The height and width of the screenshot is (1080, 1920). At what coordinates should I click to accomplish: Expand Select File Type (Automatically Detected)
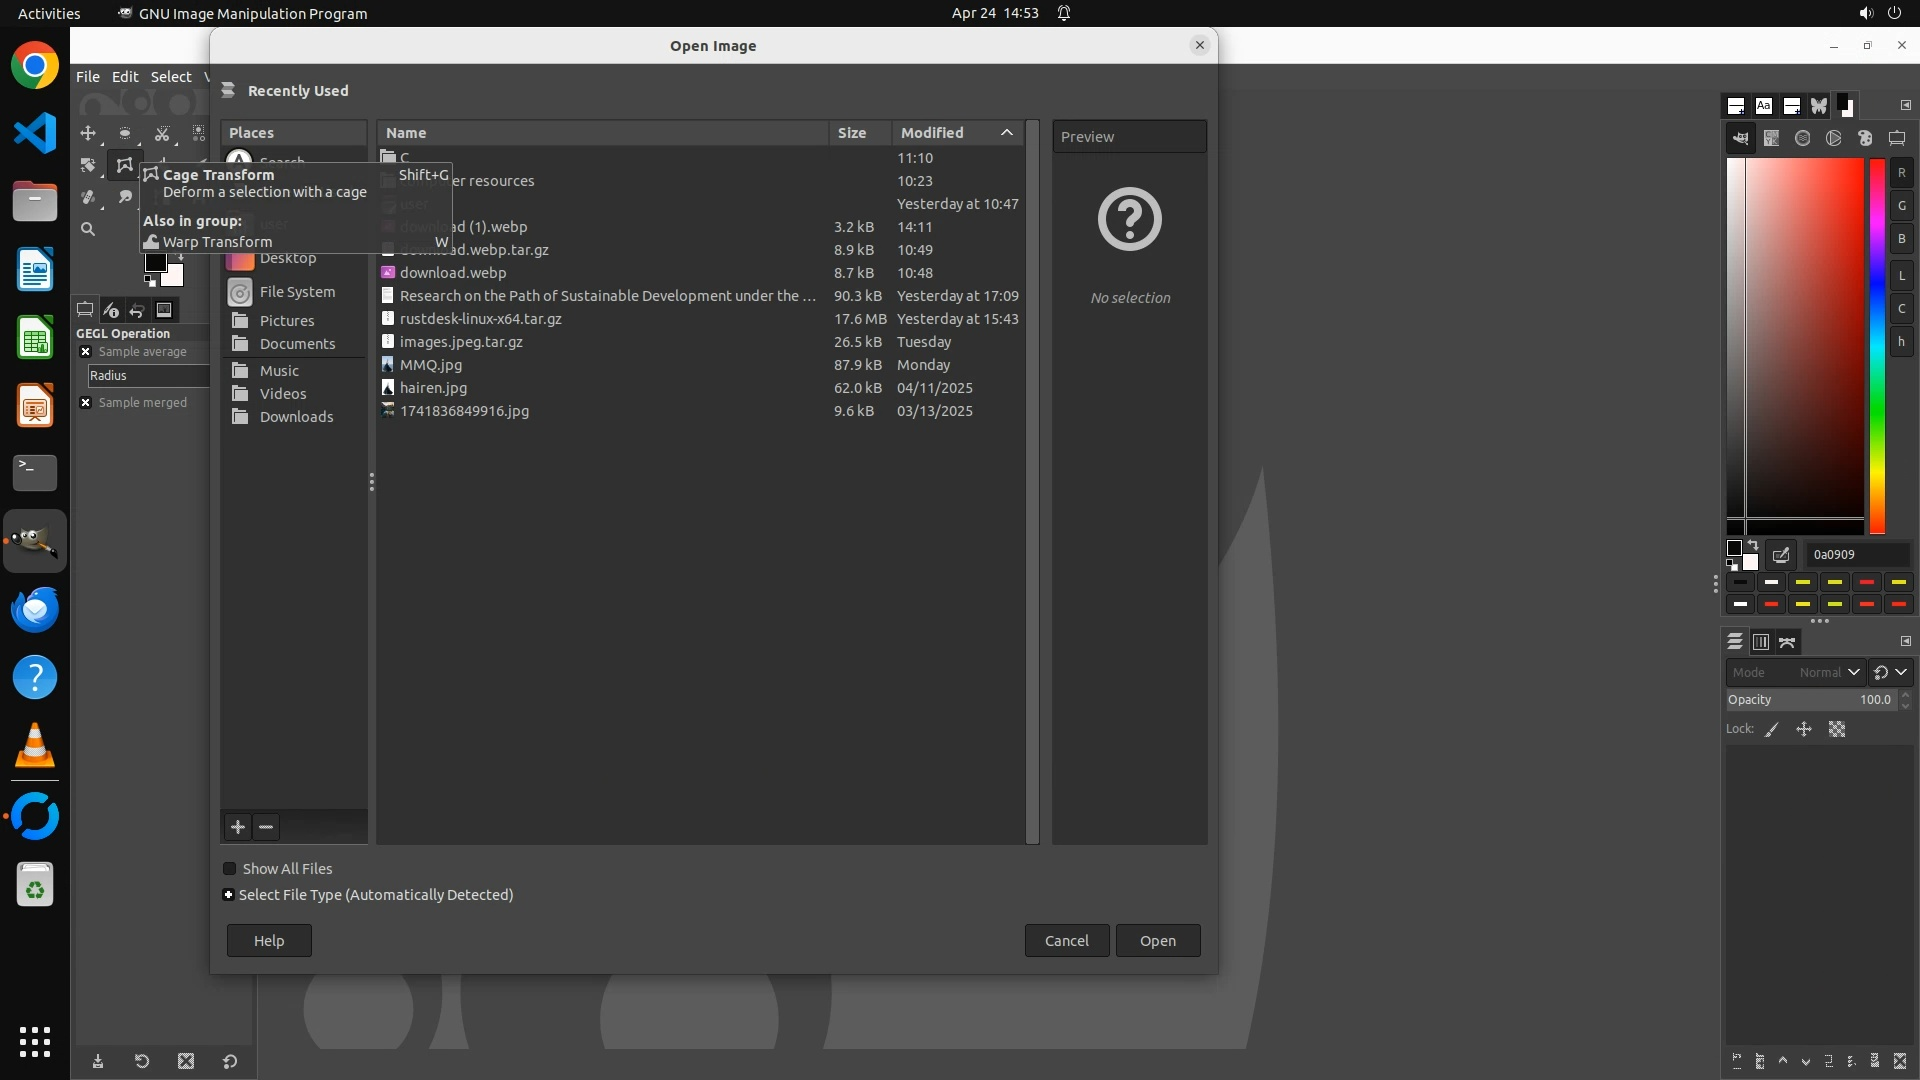click(x=229, y=895)
